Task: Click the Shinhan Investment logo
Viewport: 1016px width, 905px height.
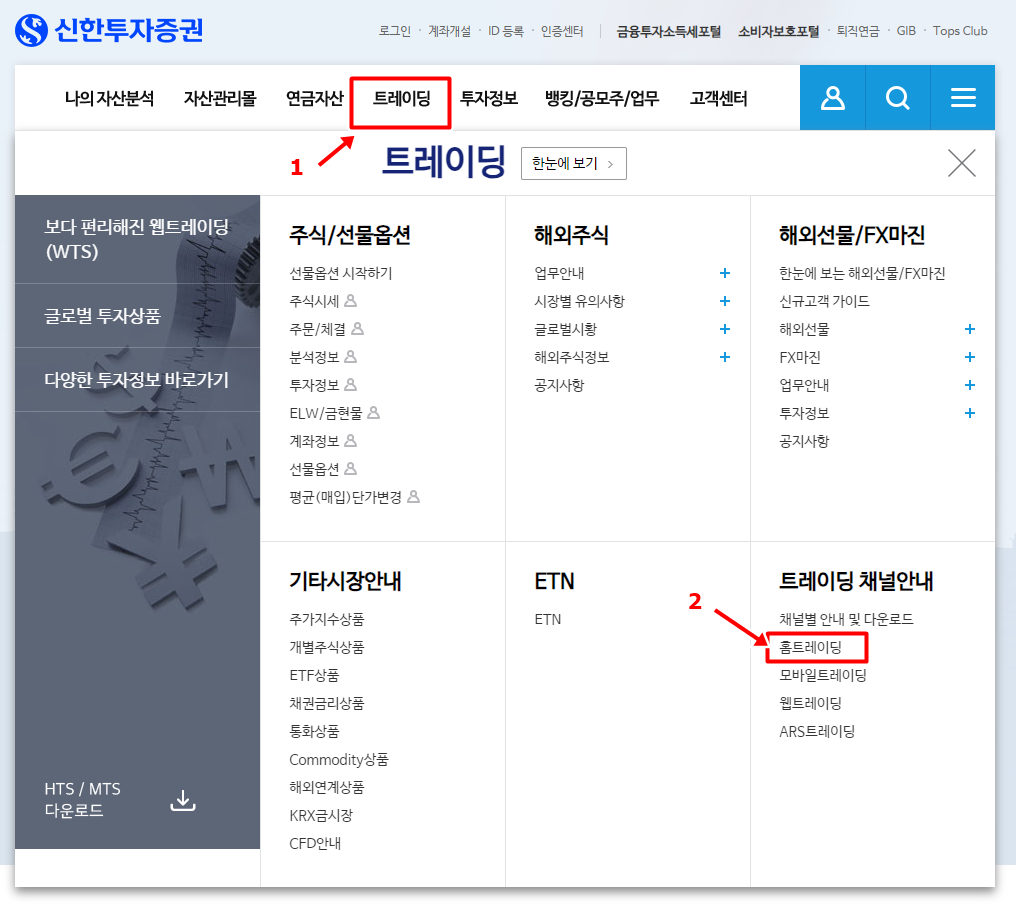Action: pyautogui.click(x=109, y=30)
